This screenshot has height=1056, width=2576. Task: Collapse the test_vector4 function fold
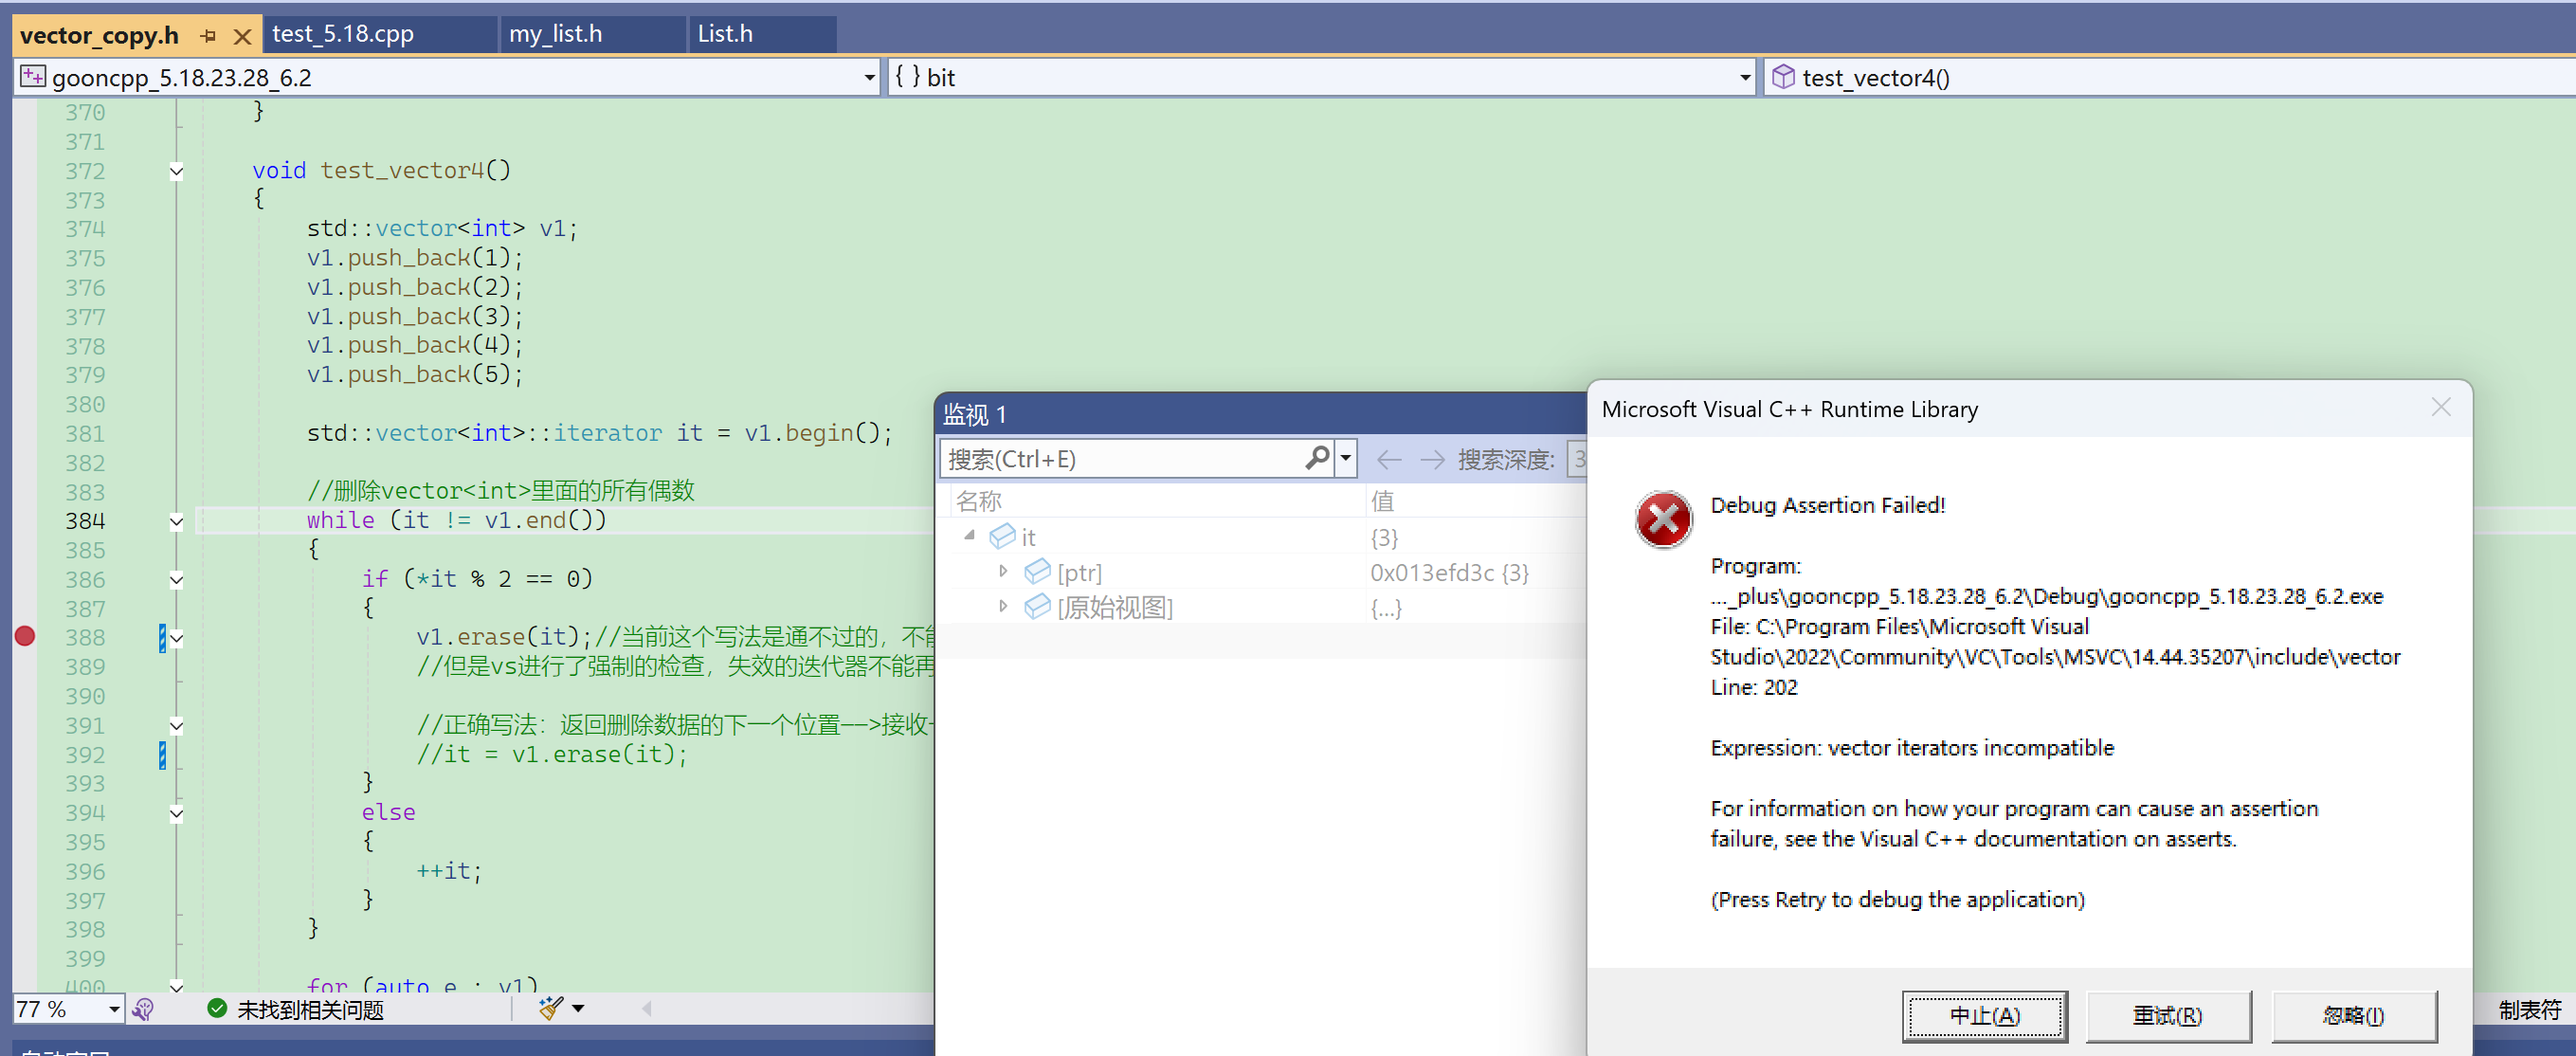(176, 171)
